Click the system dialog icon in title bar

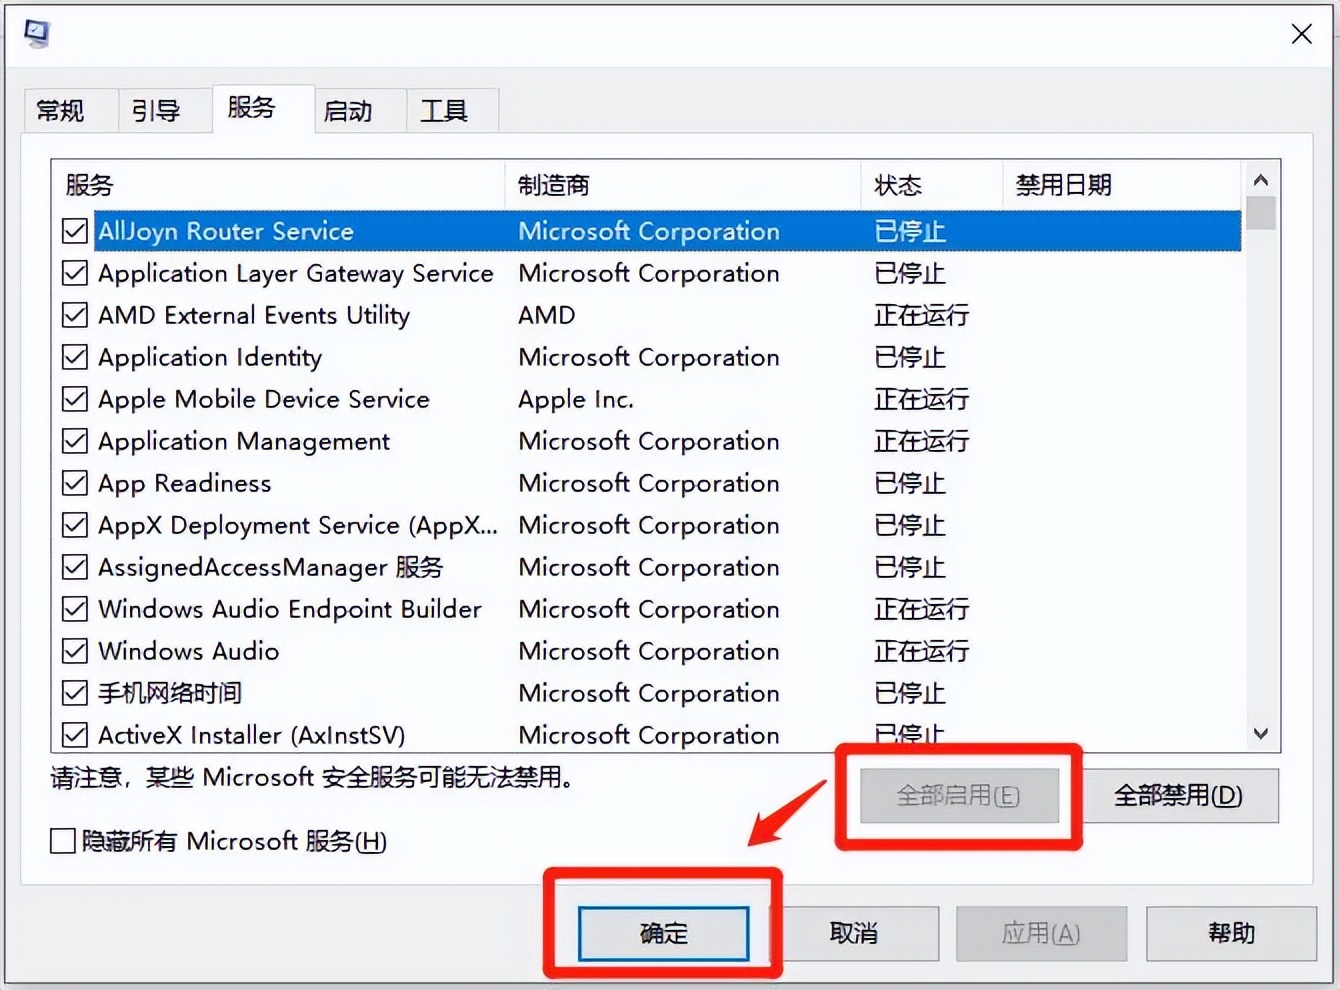point(36,33)
